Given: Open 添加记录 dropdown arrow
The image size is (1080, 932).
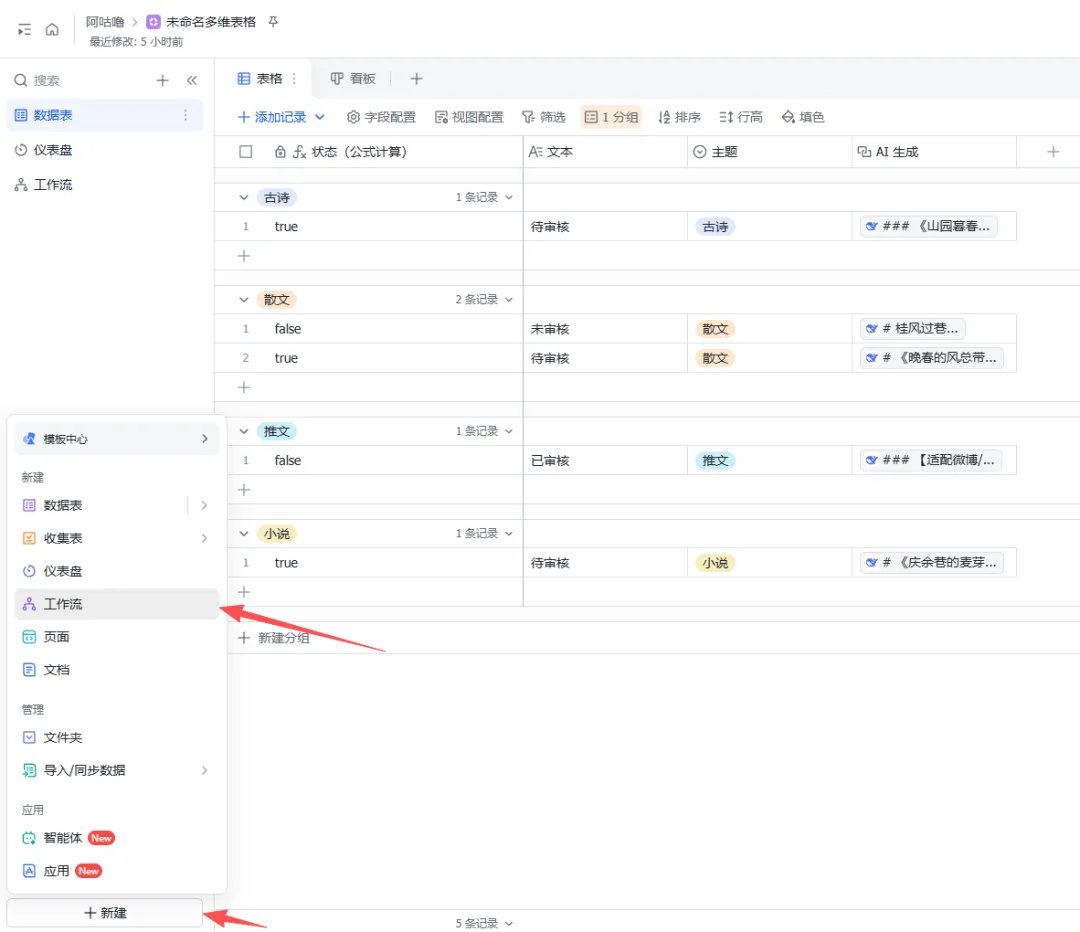Looking at the screenshot, I should click(320, 117).
